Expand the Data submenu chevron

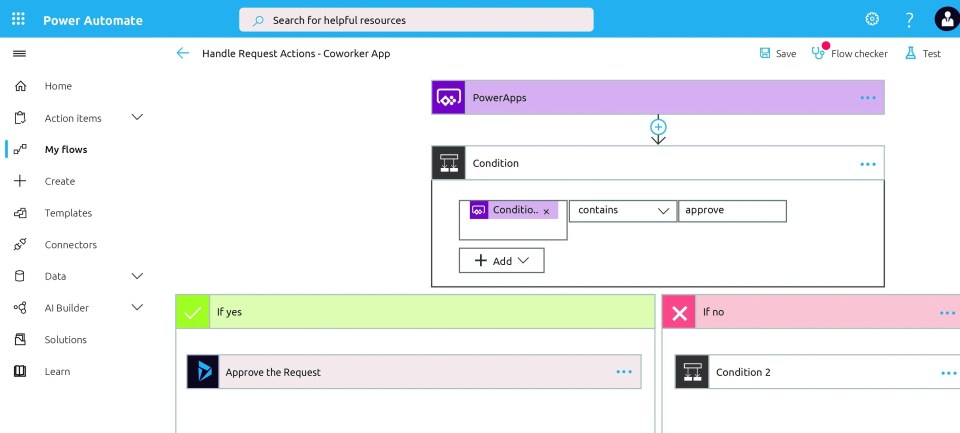pyautogui.click(x=137, y=276)
